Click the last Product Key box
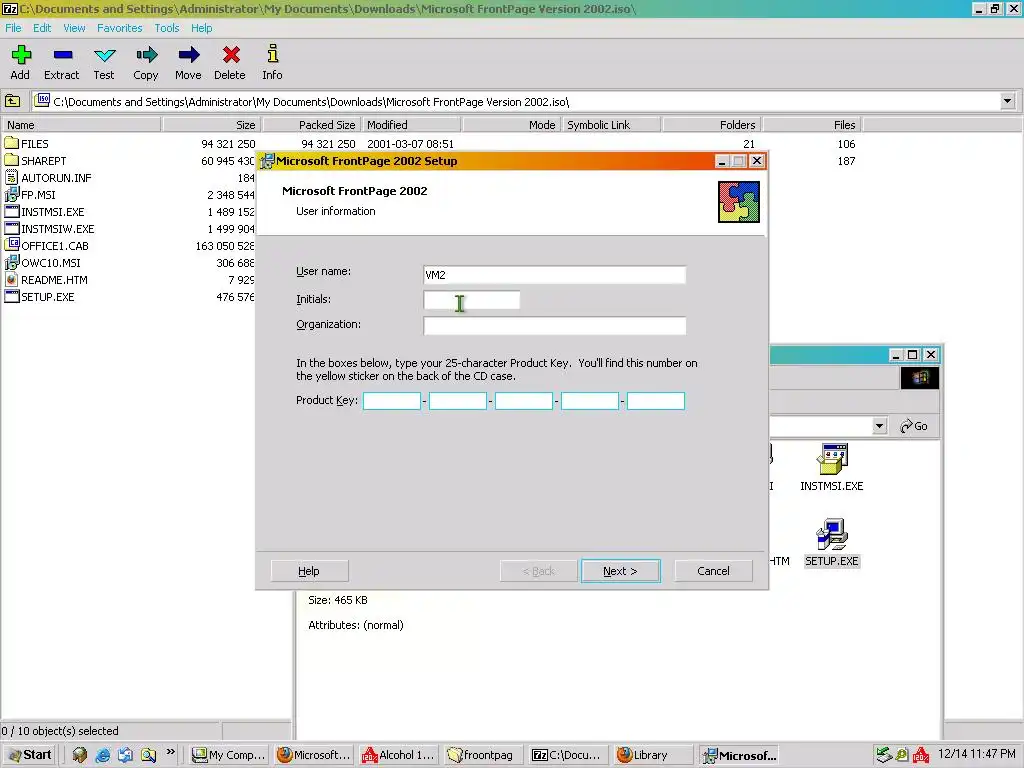1024x768 pixels. pyautogui.click(x=656, y=400)
